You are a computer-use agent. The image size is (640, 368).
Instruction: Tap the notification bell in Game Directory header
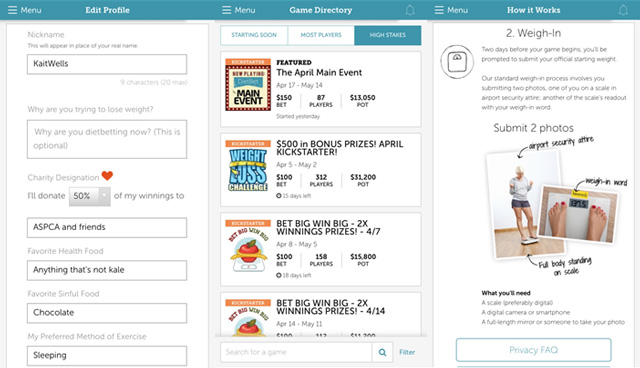(410, 10)
